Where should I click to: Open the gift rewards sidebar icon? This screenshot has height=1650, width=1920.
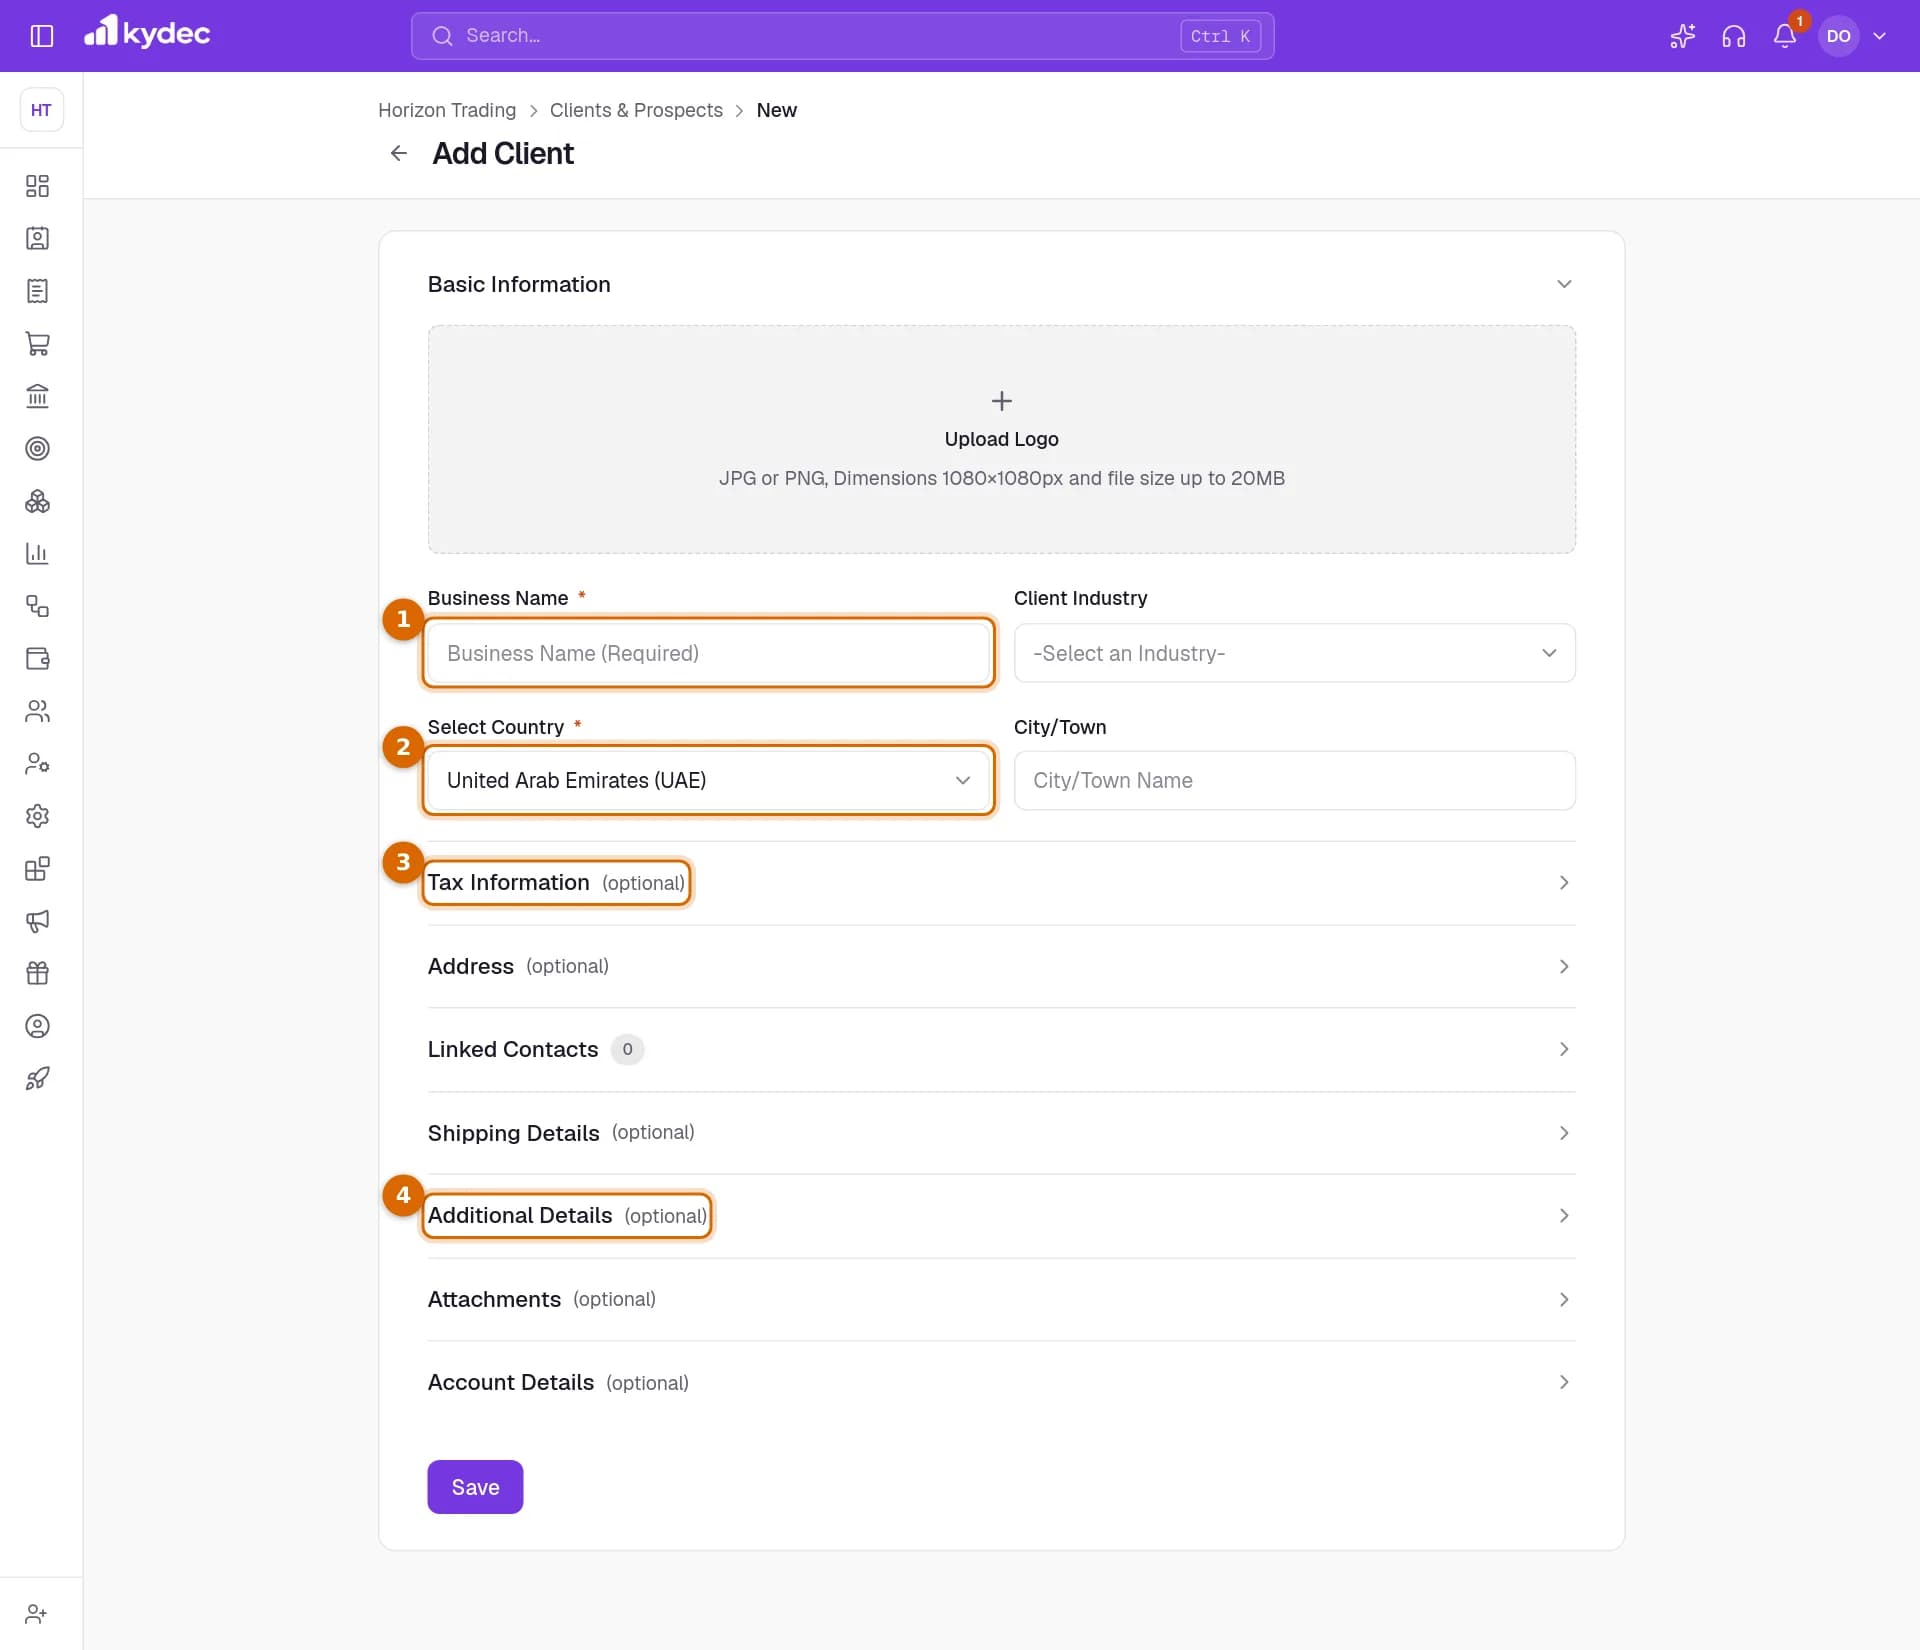tap(38, 973)
